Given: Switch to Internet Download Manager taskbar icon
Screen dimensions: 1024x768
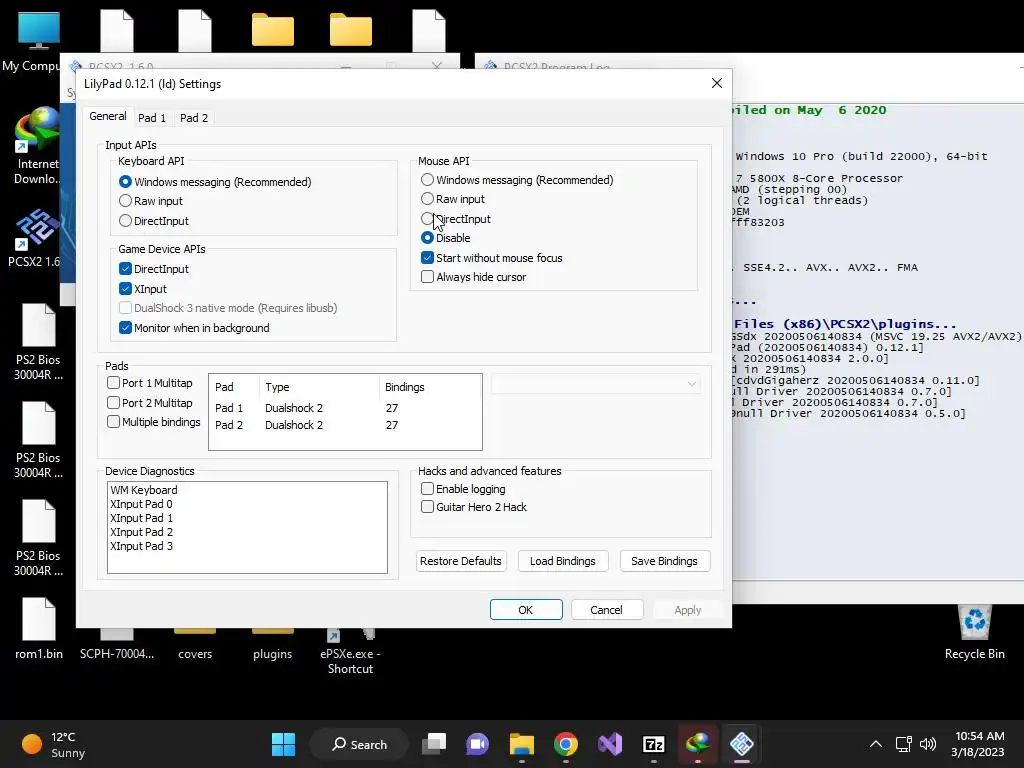Looking at the screenshot, I should click(x=697, y=744).
